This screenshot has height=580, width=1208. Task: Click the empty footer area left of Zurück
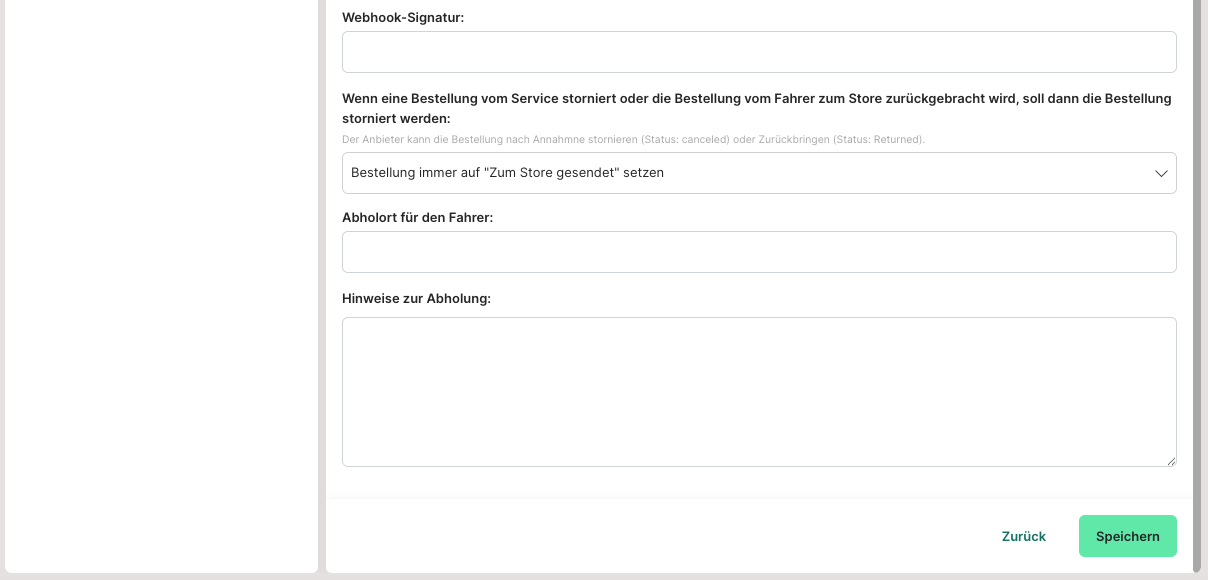point(650,536)
